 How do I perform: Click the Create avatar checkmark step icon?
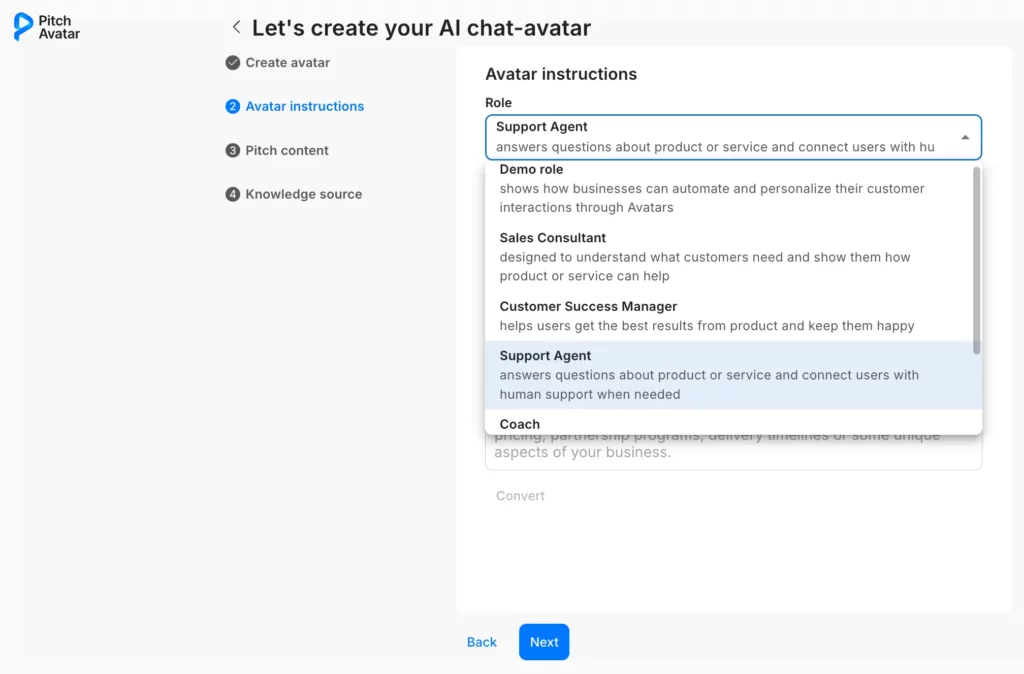[233, 62]
